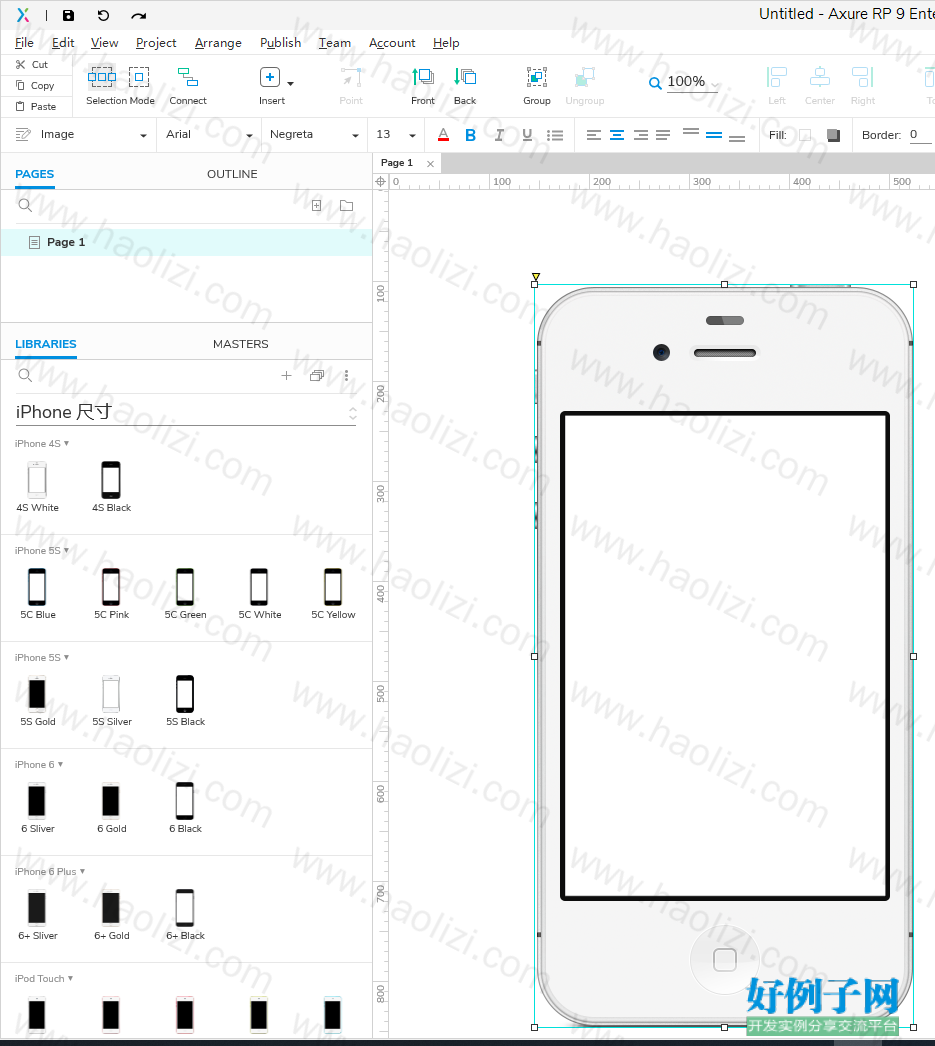Image resolution: width=935 pixels, height=1046 pixels.
Task: Align text right
Action: (x=640, y=135)
